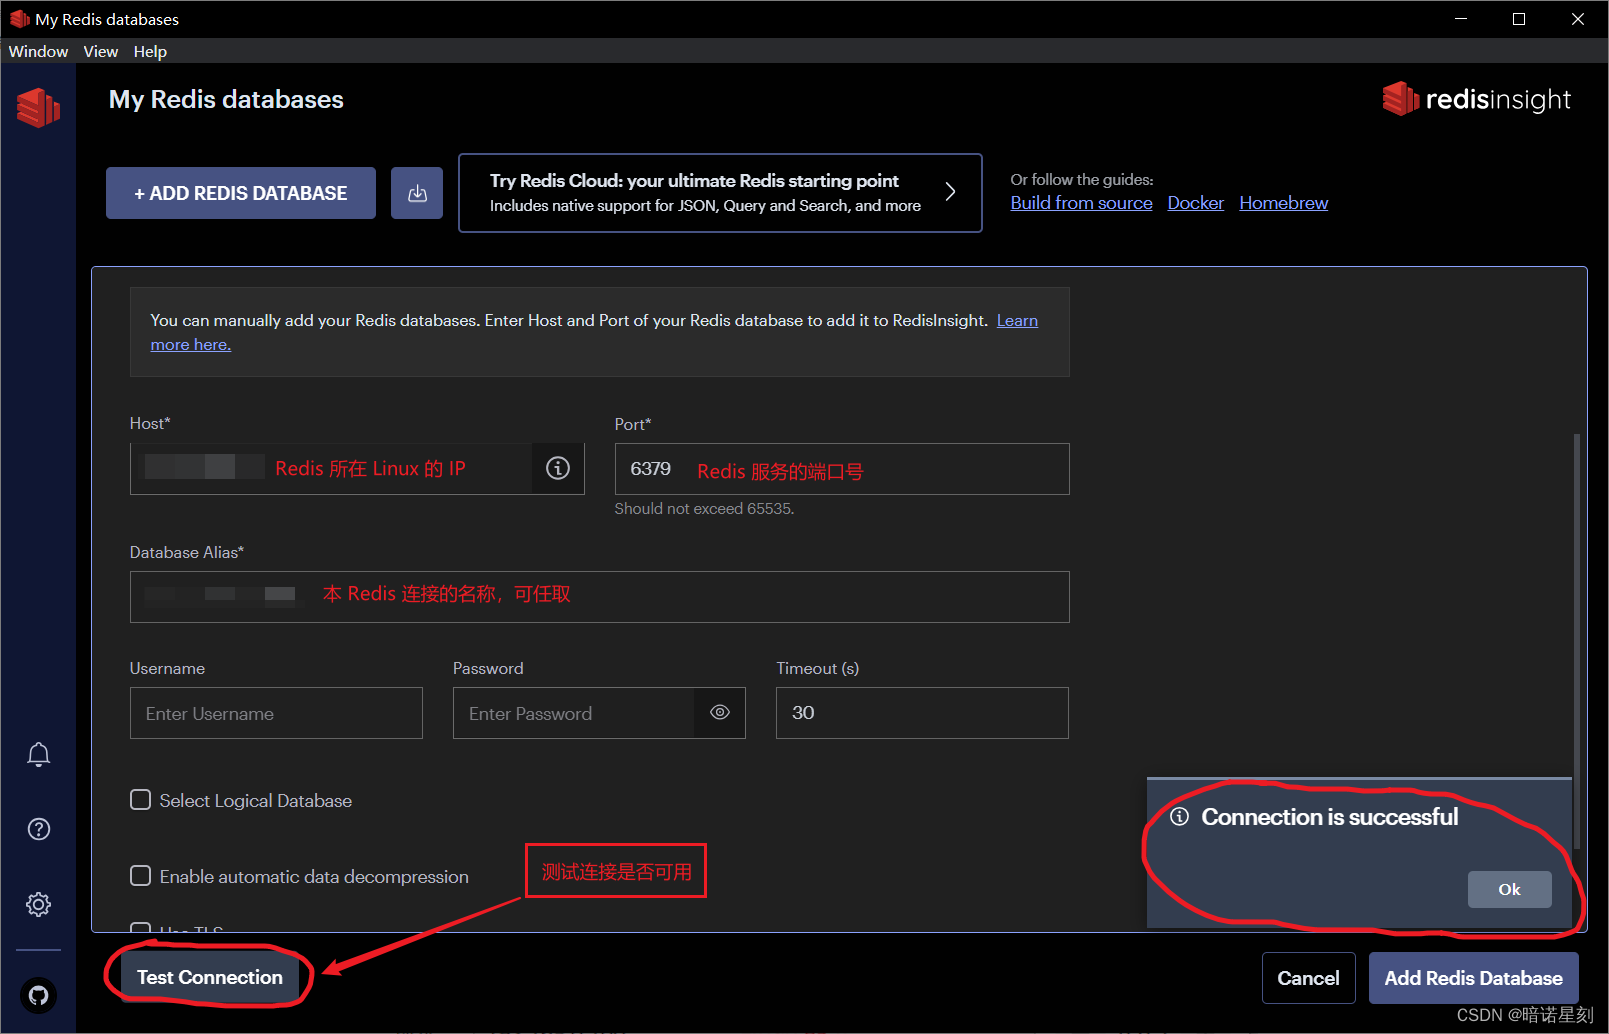Click app icon in window title bar
1609x1034 pixels.
coord(19,19)
